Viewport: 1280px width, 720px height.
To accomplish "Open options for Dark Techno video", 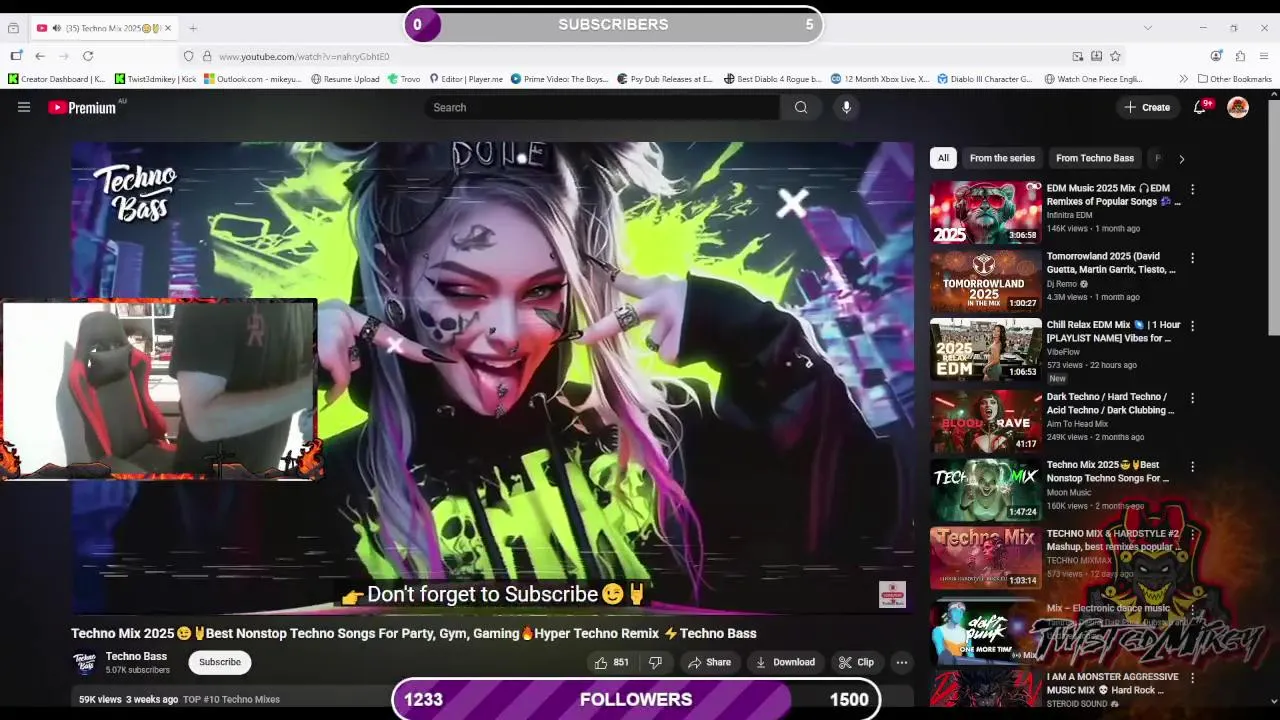I will pos(1192,398).
